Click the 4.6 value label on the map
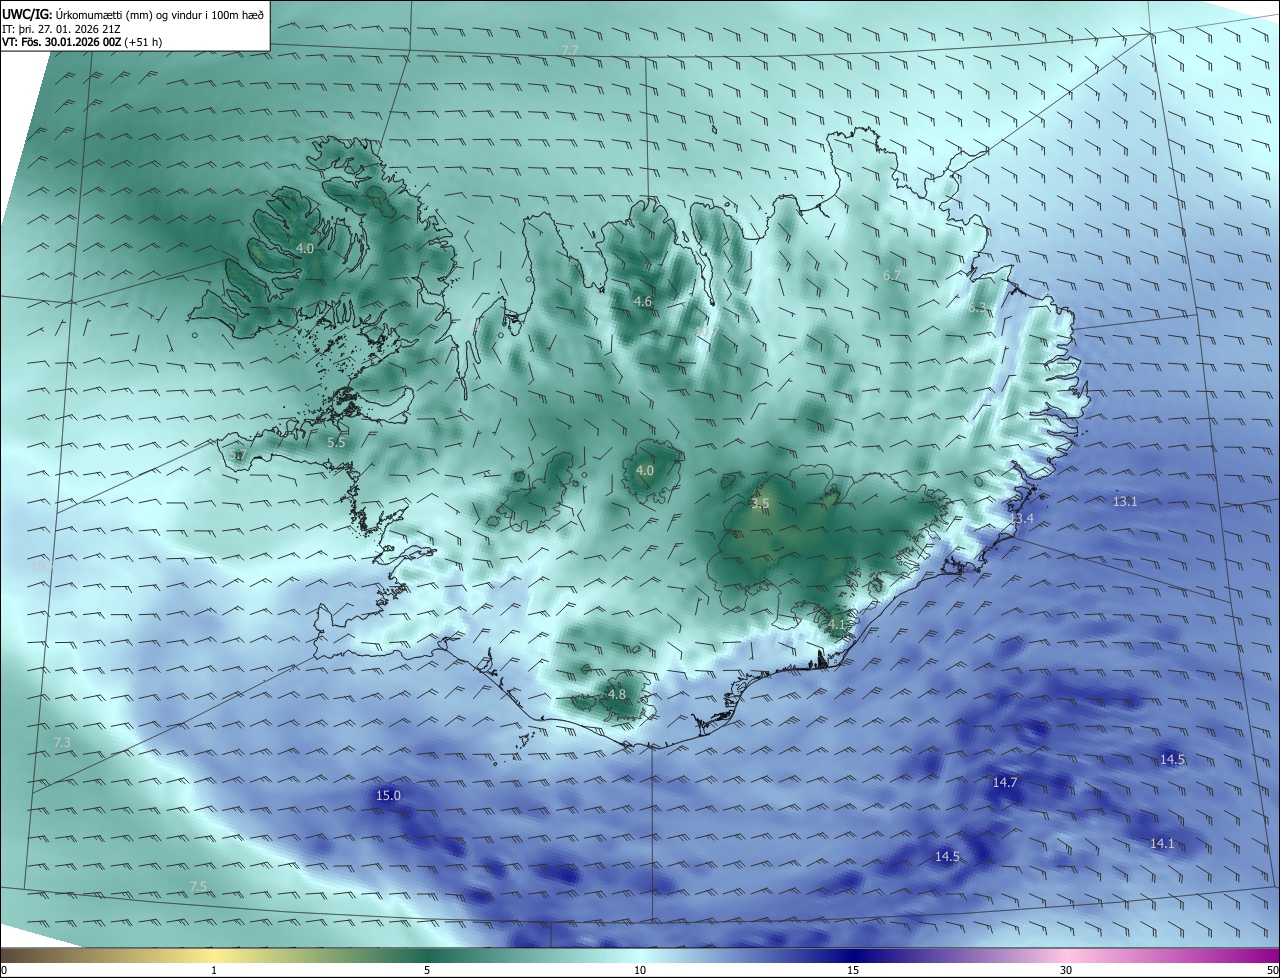This screenshot has width=1280, height=978. click(643, 302)
